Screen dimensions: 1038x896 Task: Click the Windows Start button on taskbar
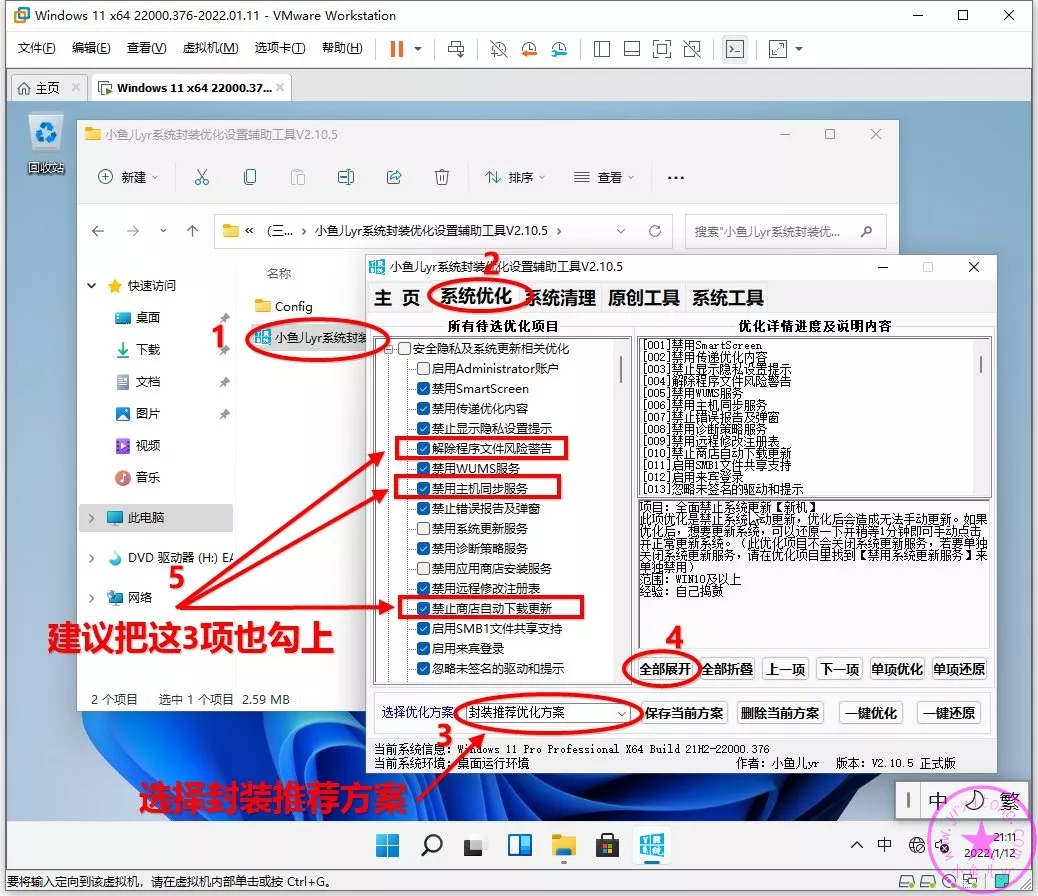coord(388,846)
